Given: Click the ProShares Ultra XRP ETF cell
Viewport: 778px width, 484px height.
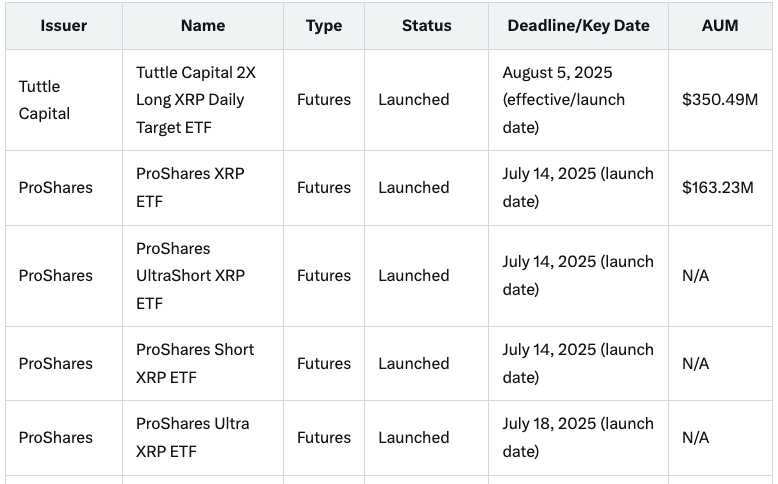Looking at the screenshot, I should [192, 437].
